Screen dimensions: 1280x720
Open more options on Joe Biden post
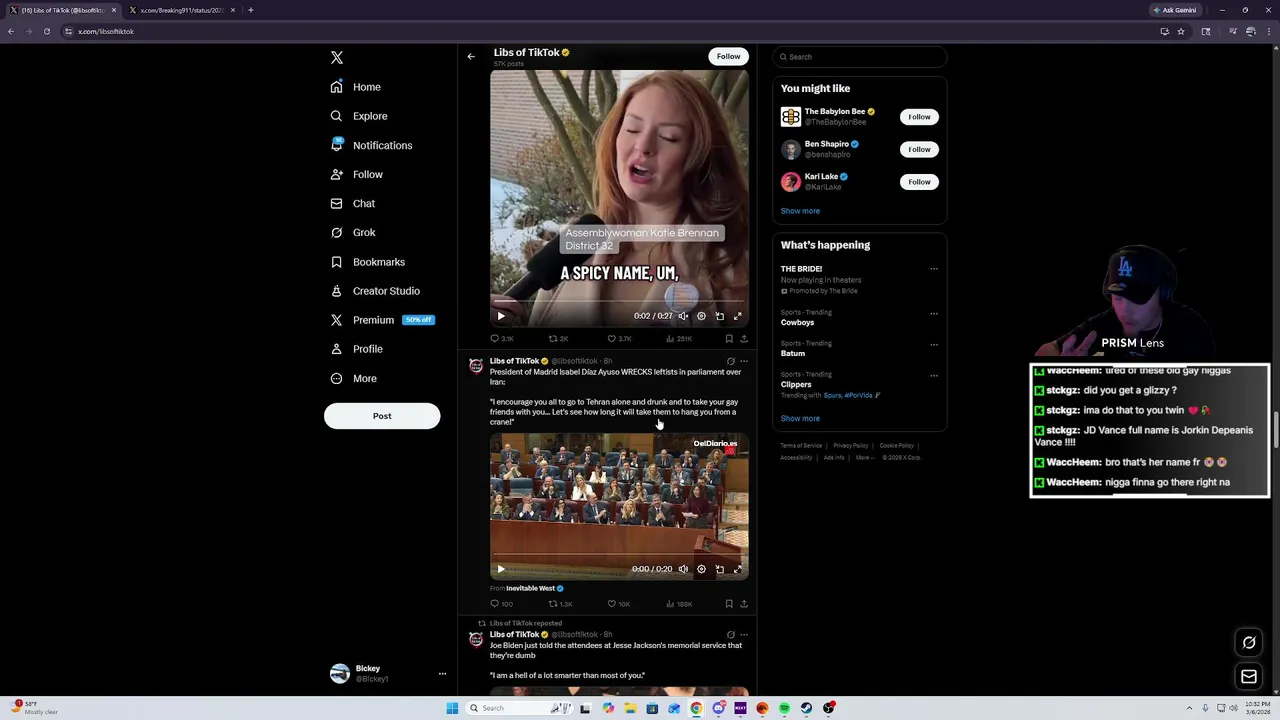pos(743,635)
